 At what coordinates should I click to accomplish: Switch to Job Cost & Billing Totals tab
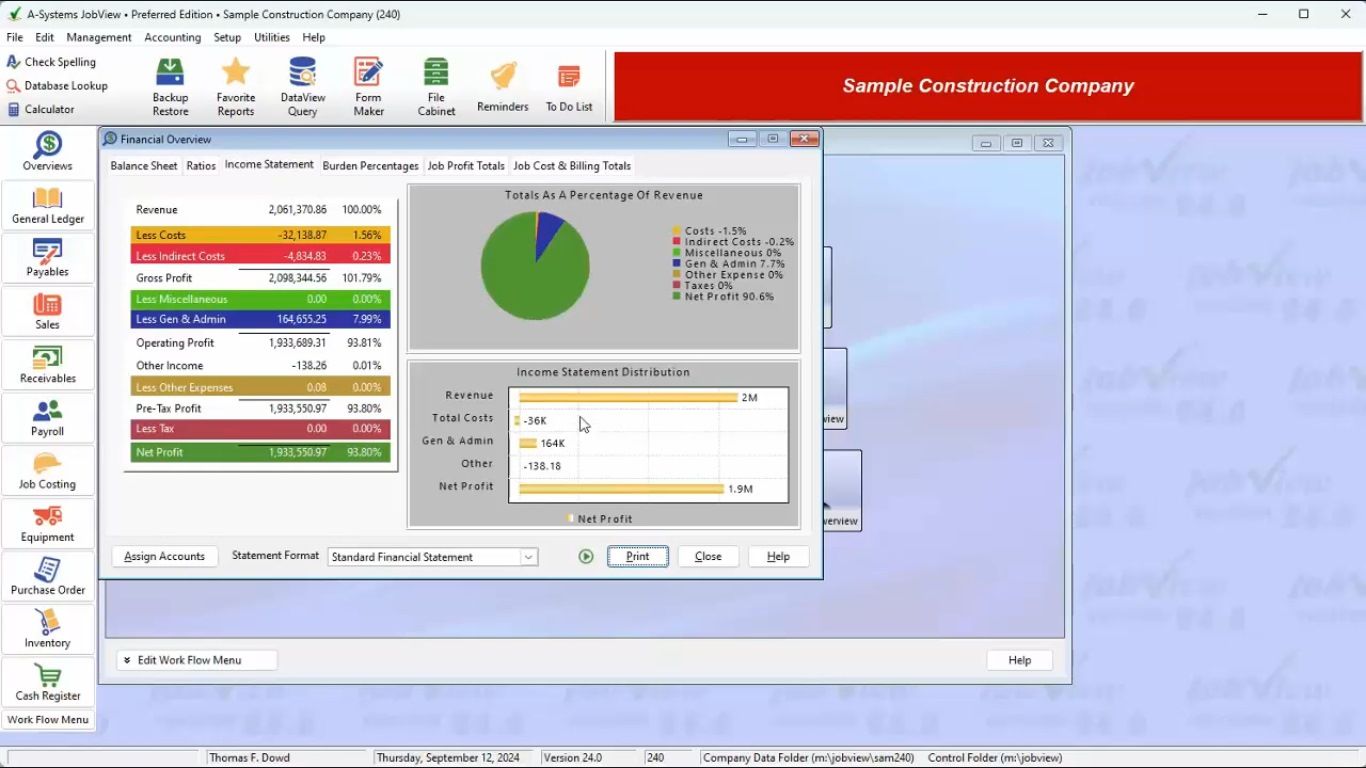click(572, 166)
